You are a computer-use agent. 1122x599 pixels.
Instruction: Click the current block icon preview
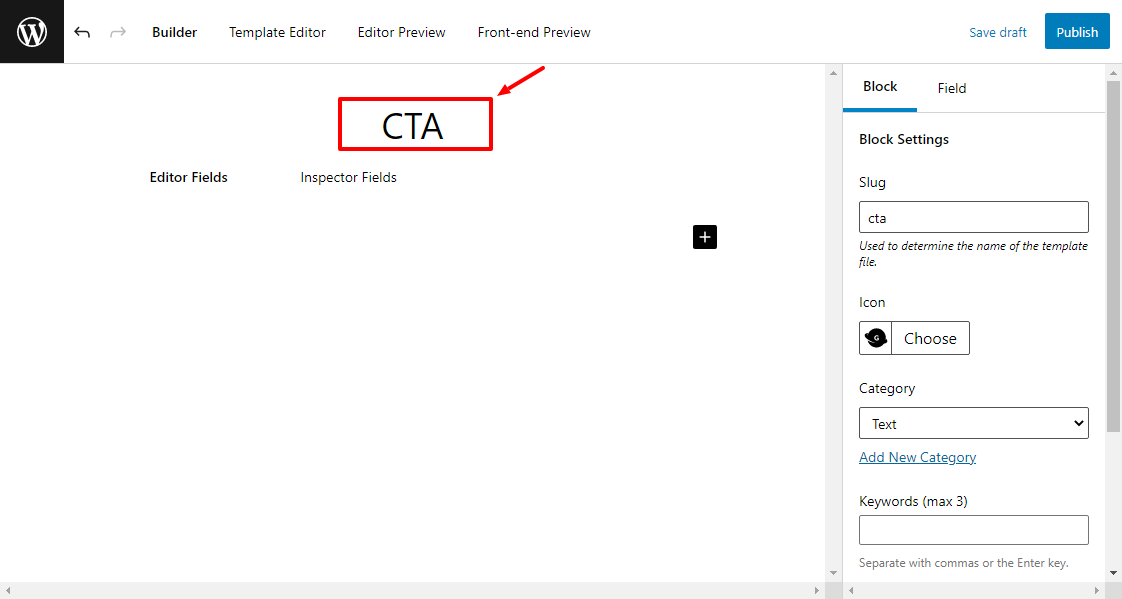click(876, 338)
